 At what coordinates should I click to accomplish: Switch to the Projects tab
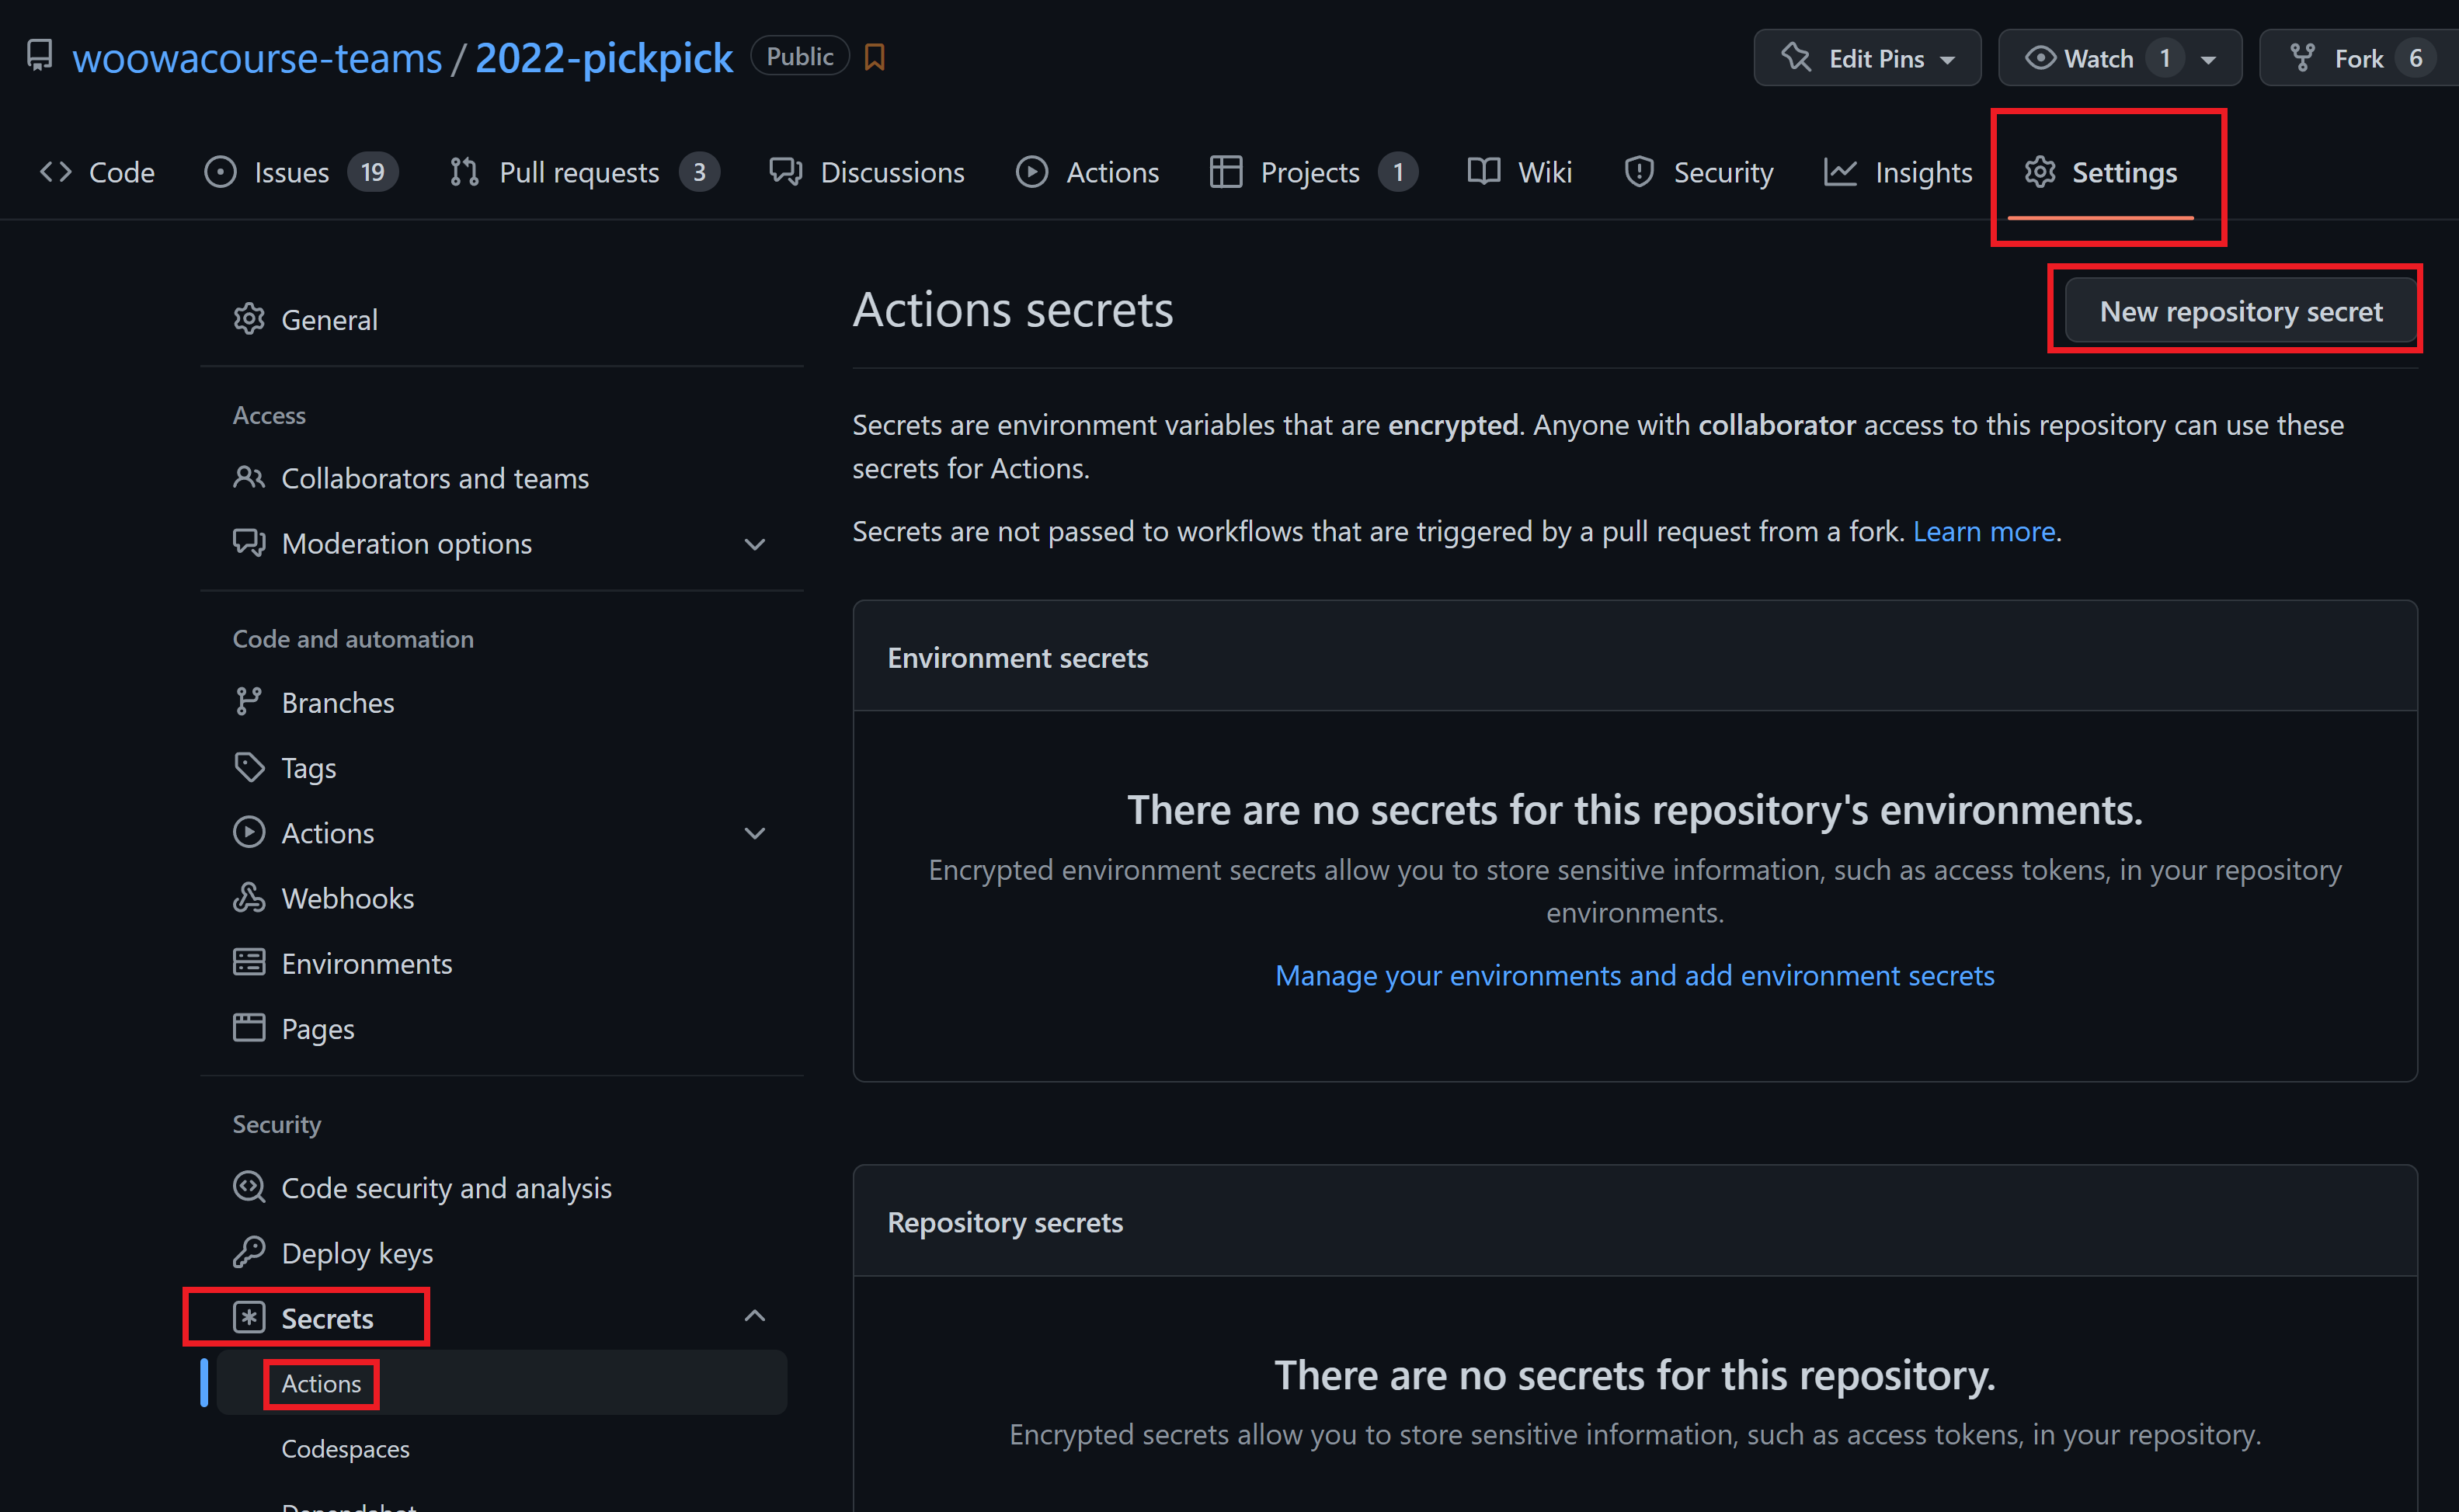click(1313, 172)
